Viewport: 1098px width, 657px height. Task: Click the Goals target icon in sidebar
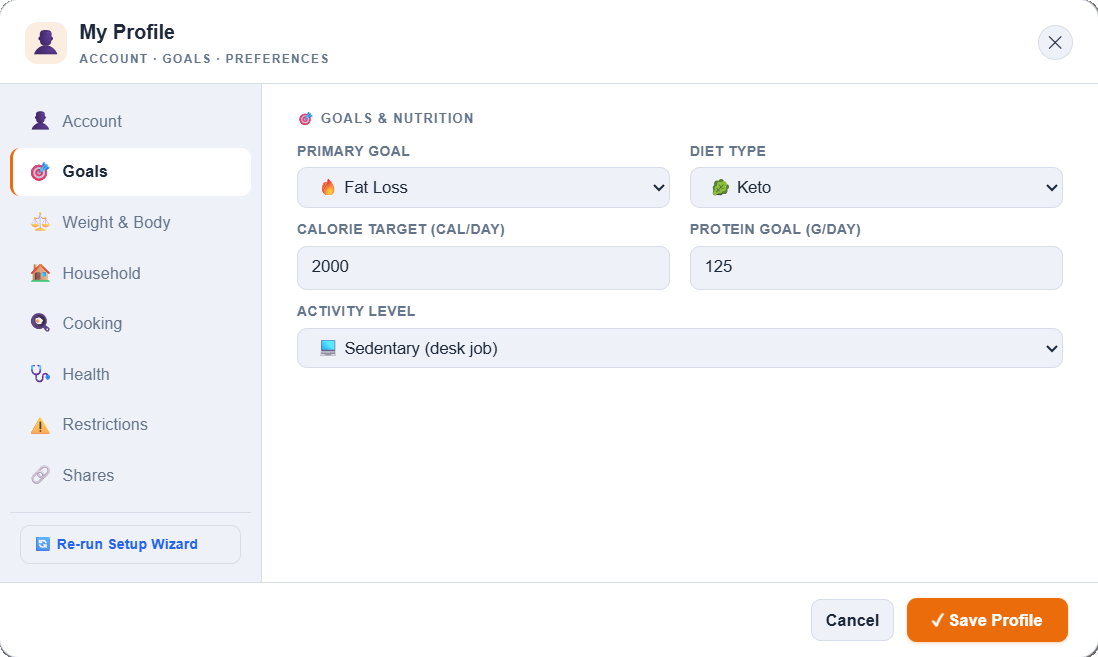(x=40, y=172)
